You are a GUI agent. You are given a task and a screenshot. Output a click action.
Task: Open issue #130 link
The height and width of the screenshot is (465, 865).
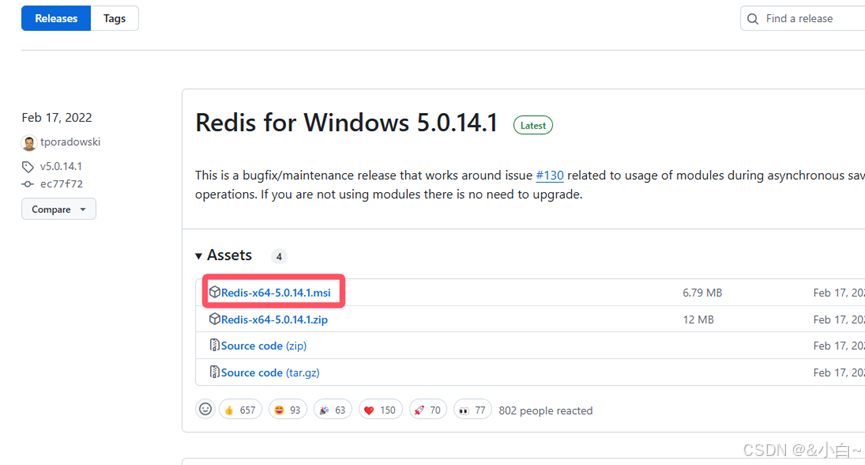(x=549, y=175)
